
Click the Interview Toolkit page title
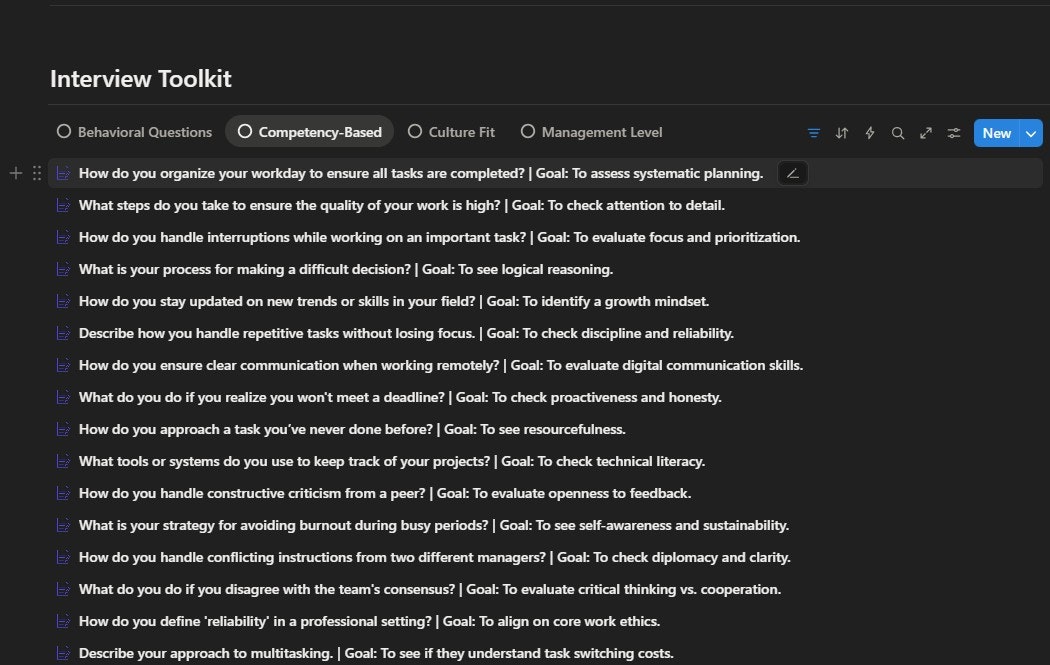(140, 78)
